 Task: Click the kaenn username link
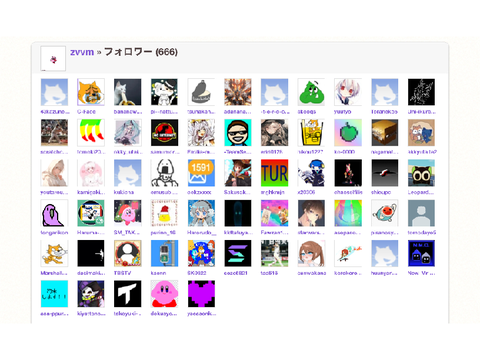(158, 273)
